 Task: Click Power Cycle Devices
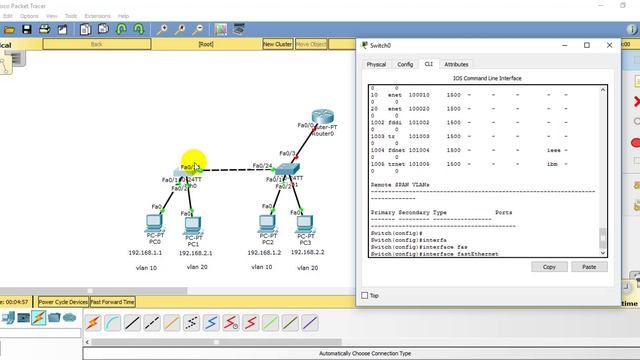(63, 302)
